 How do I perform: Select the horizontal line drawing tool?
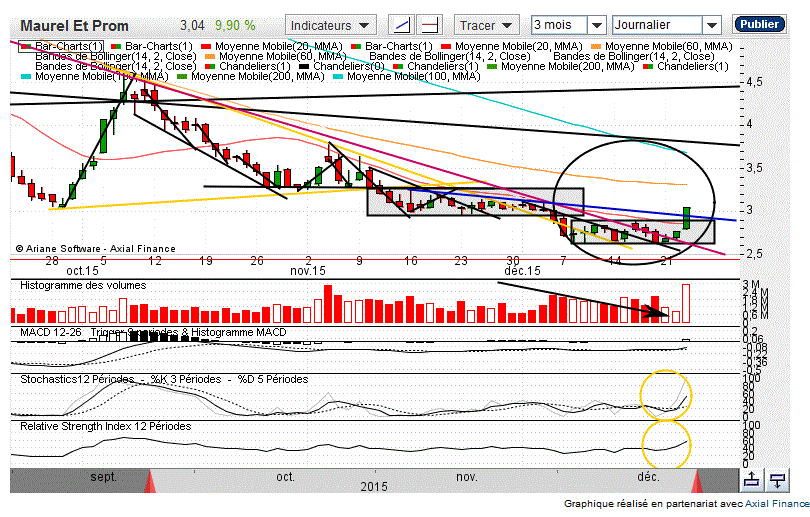429,25
